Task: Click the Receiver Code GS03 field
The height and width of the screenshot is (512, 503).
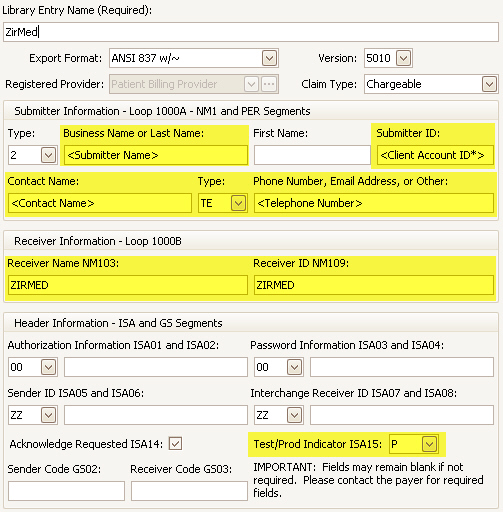Action: pos(189,491)
